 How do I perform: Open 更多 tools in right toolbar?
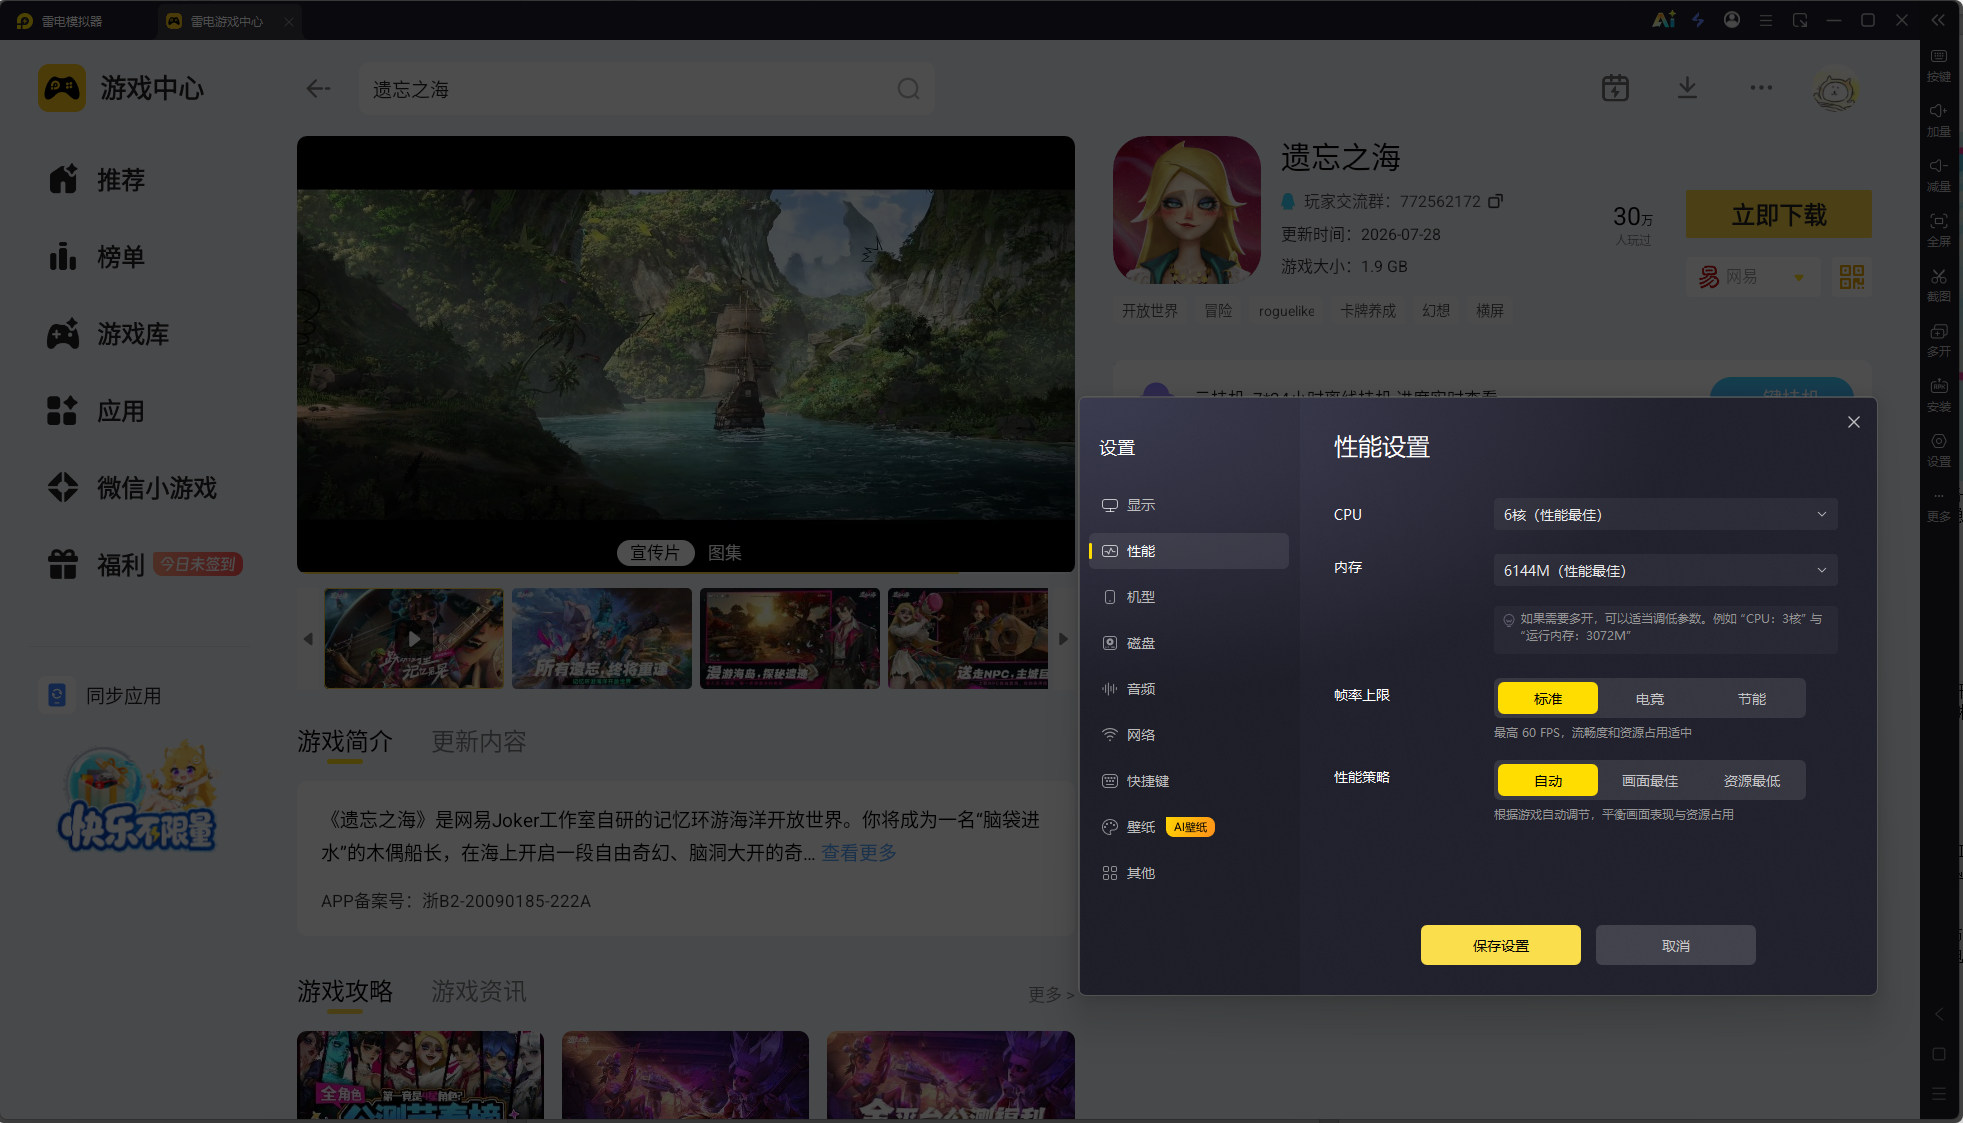pyautogui.click(x=1939, y=505)
